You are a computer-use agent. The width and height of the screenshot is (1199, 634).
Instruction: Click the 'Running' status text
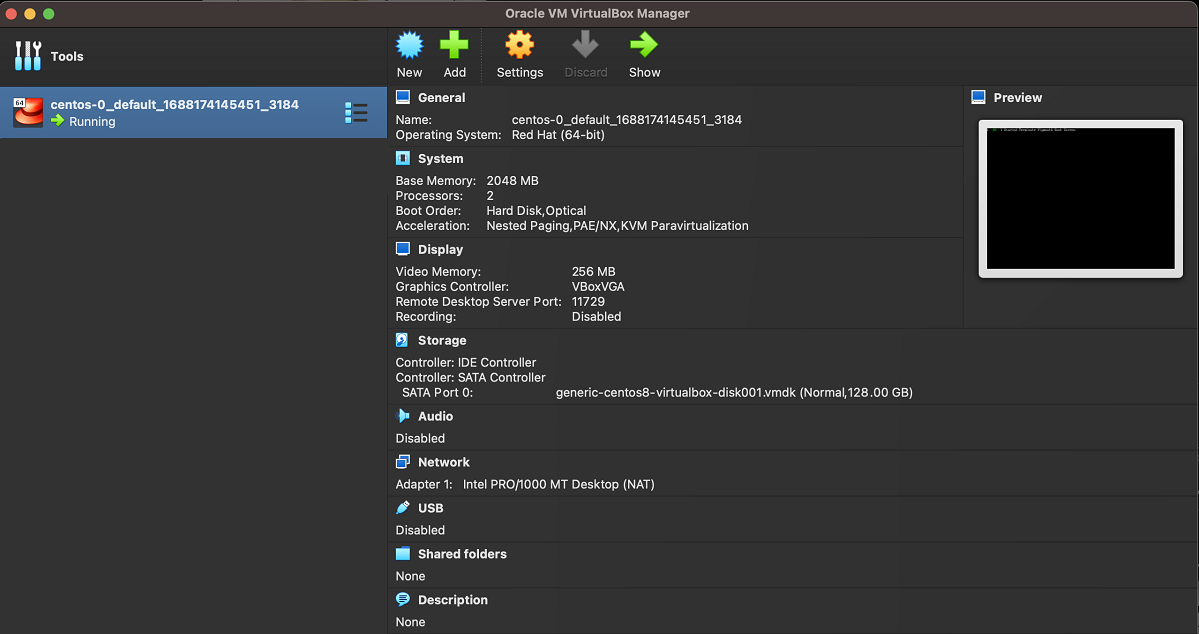(x=93, y=122)
